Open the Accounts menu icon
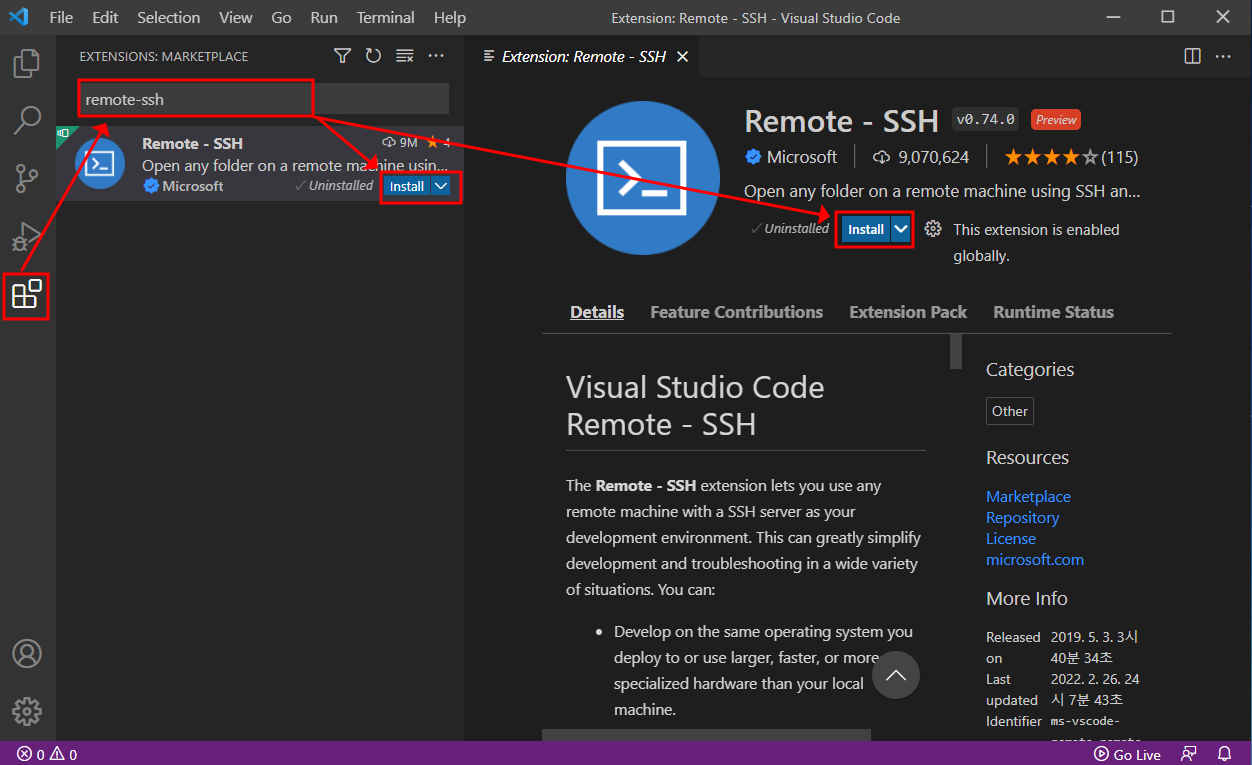The image size is (1252, 765). [x=27, y=654]
